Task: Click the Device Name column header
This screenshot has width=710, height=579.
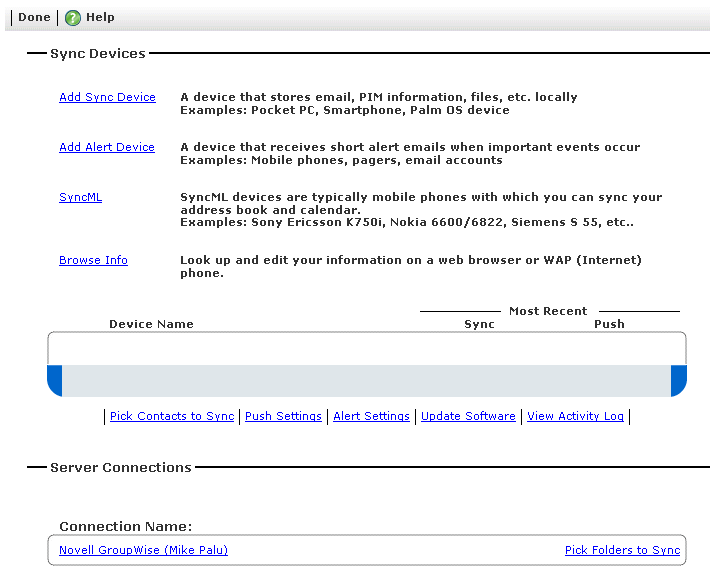Action: coord(151,324)
